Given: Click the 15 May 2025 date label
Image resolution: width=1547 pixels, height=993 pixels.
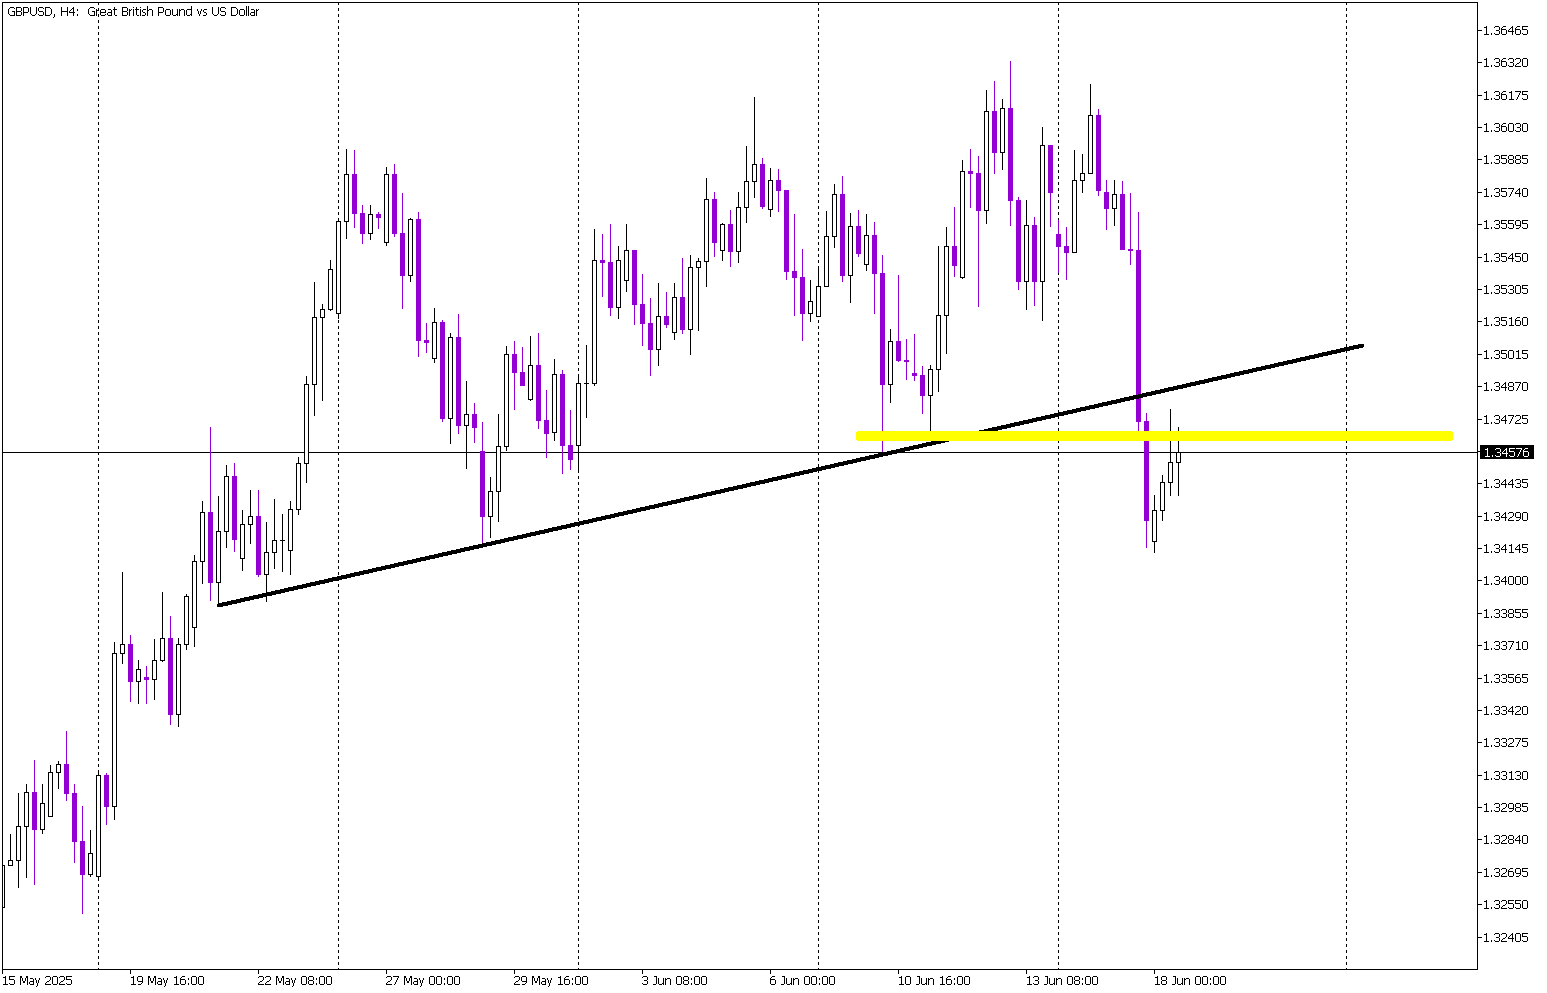Looking at the screenshot, I should pyautogui.click(x=38, y=981).
